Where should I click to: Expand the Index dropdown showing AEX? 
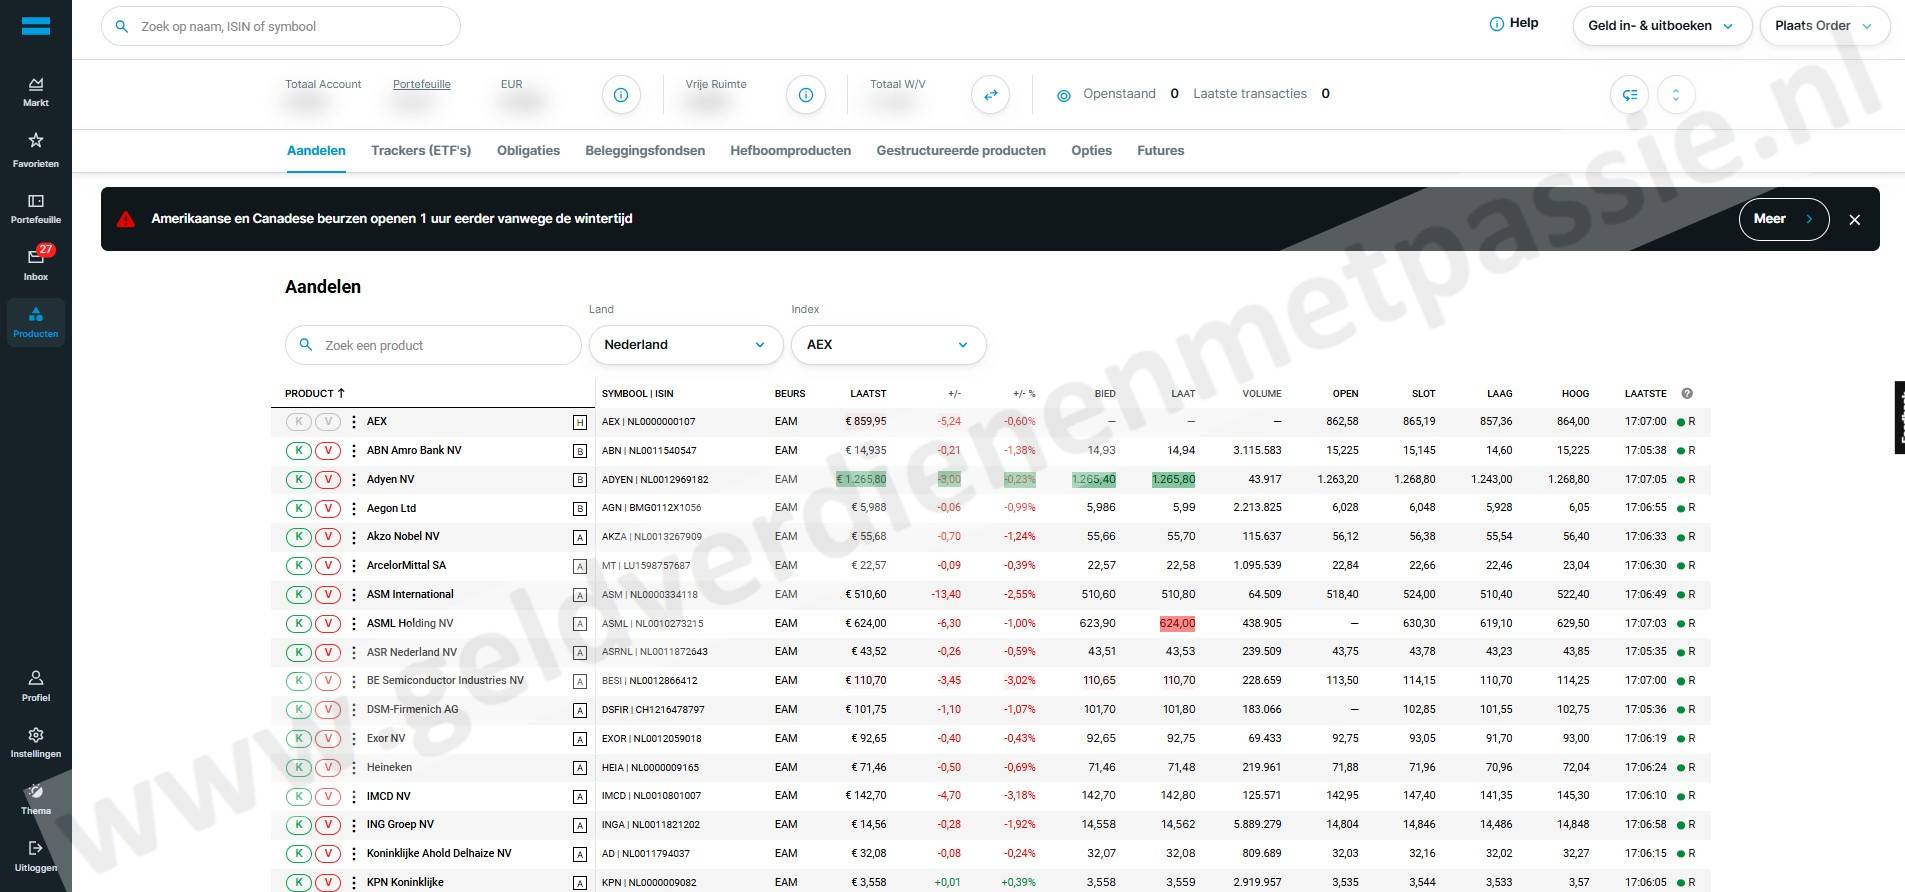888,345
